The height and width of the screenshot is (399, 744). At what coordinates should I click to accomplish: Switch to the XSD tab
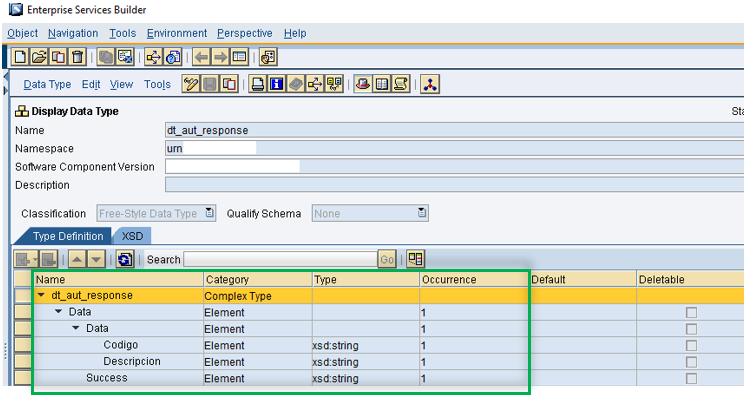click(x=132, y=236)
